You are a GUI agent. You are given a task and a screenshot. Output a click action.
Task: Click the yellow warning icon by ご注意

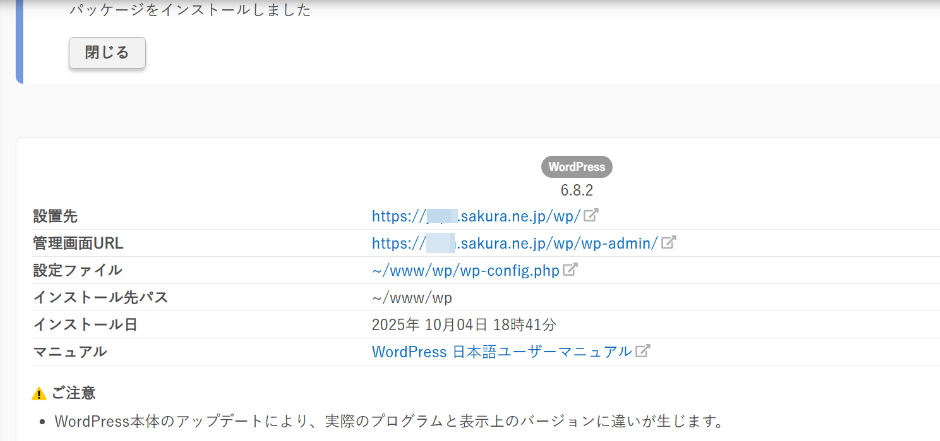pyautogui.click(x=39, y=394)
